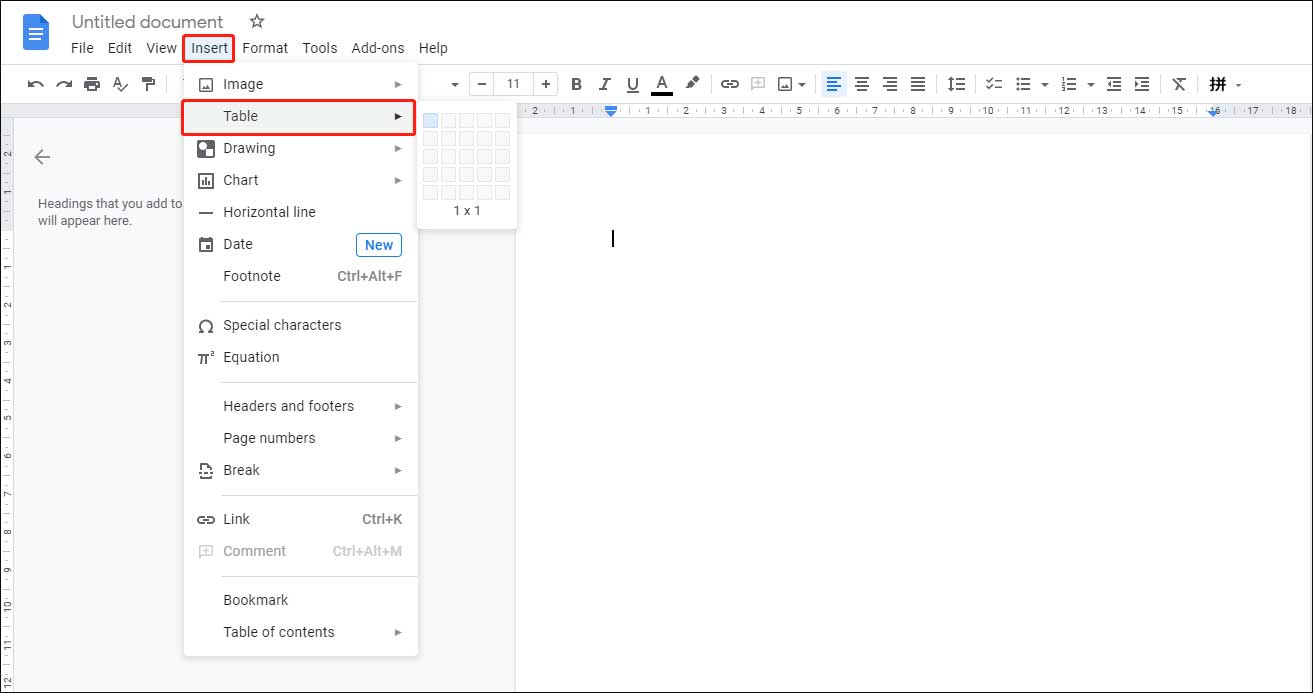This screenshot has width=1313, height=693.
Task: Collapse the document outline with the back arrow
Action: coord(41,157)
